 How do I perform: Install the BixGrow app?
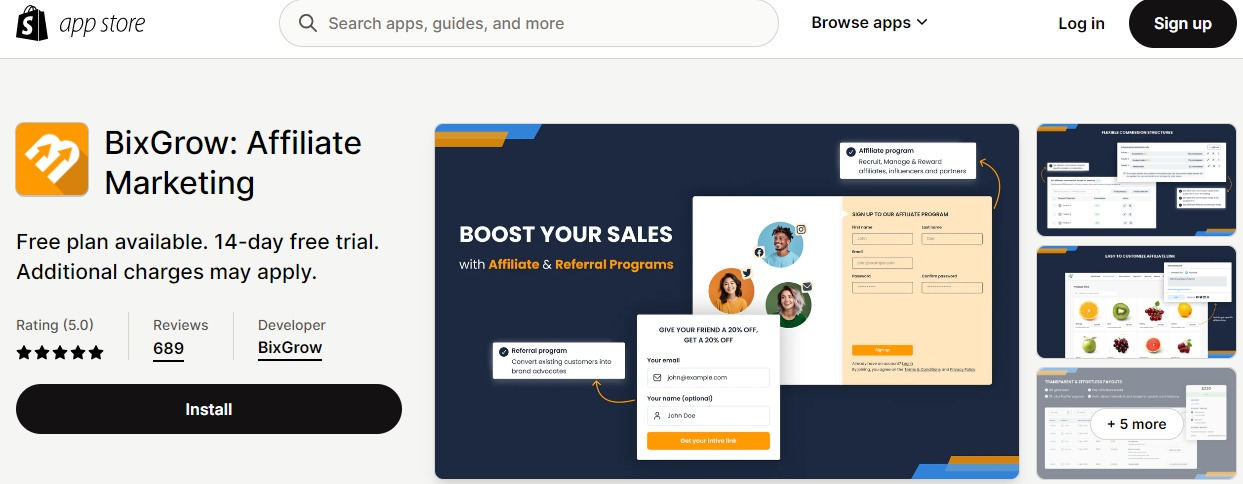point(209,409)
